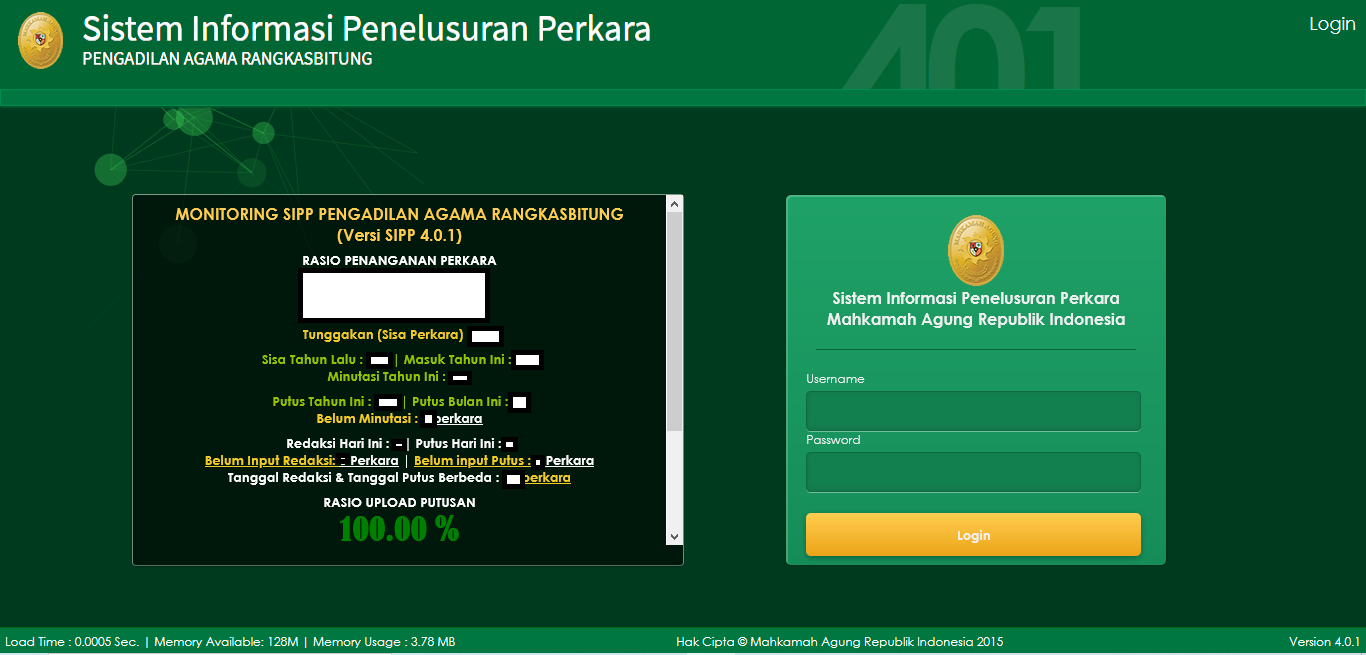Screen dimensions: 1366x655
Task: Click the Hak Cipta copyright footer text
Action: [x=840, y=642]
